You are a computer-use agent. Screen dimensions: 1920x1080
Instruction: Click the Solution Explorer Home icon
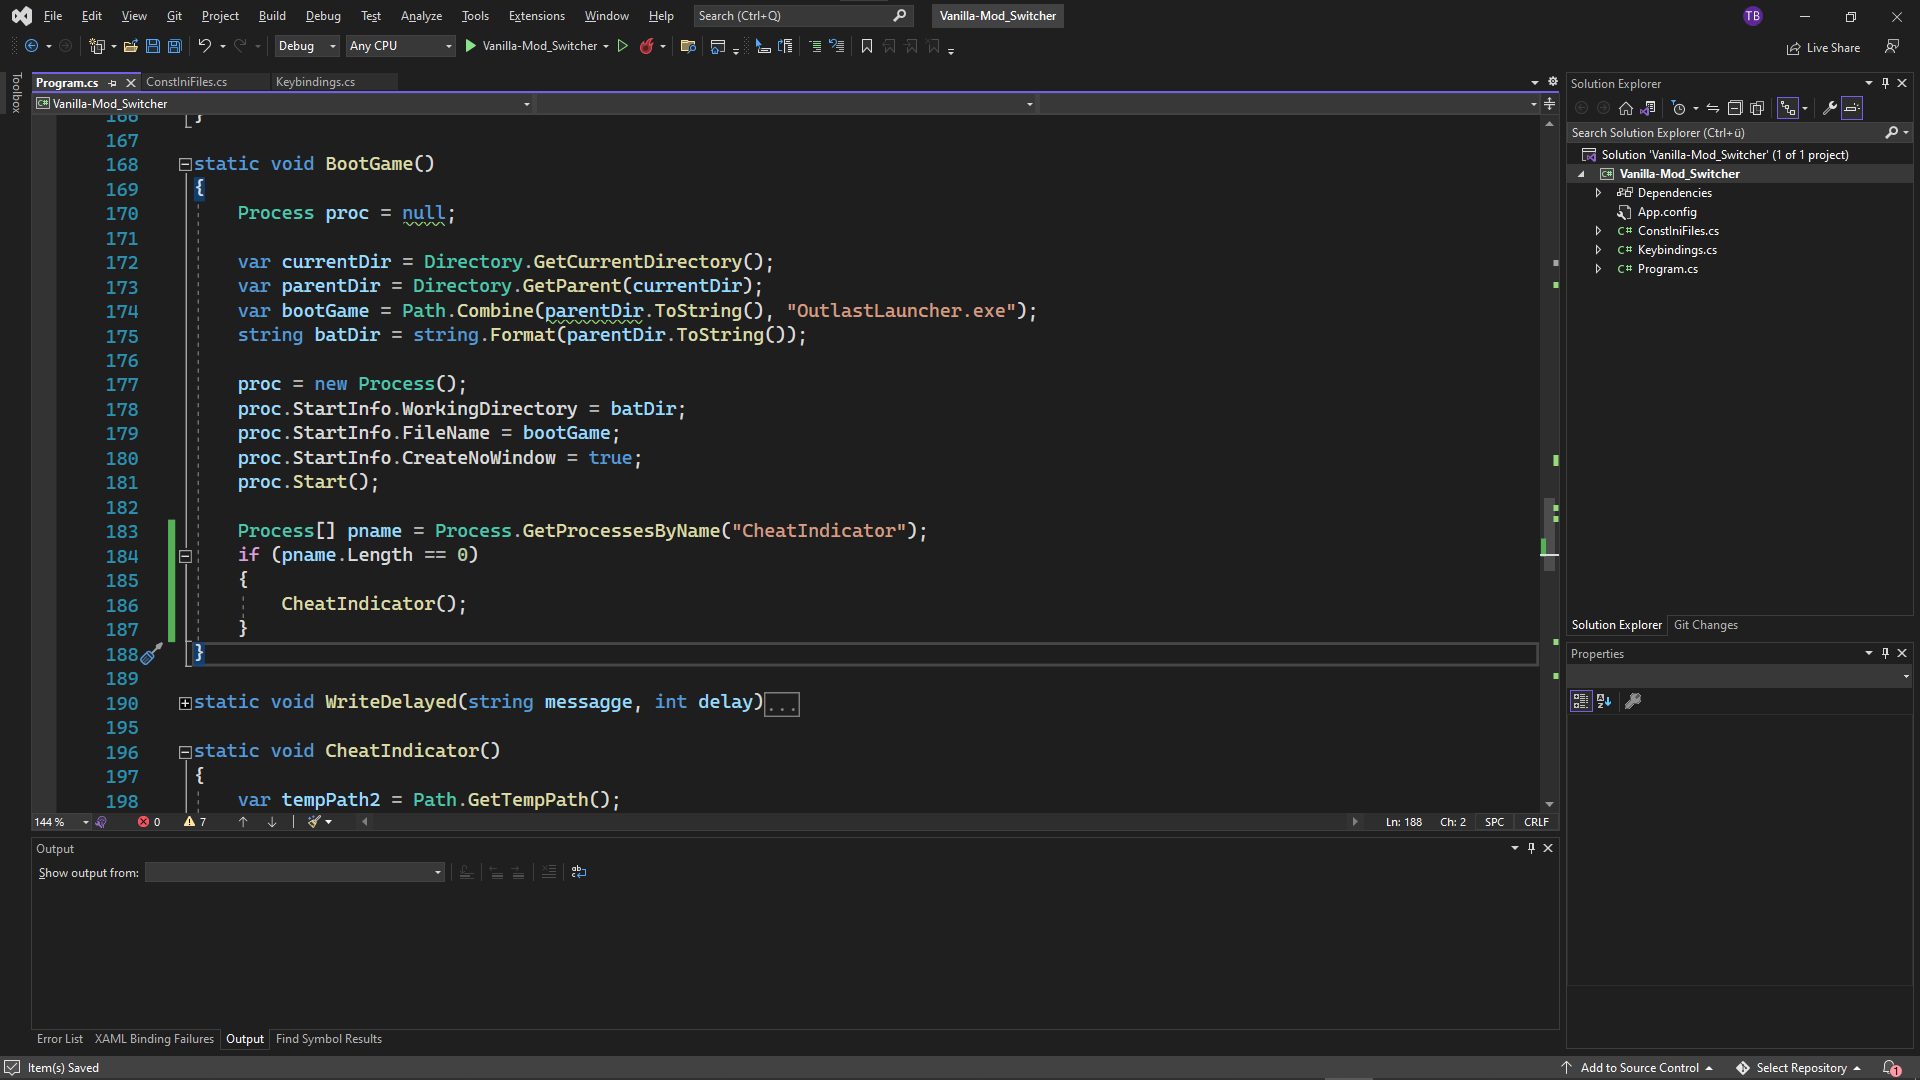coord(1626,108)
